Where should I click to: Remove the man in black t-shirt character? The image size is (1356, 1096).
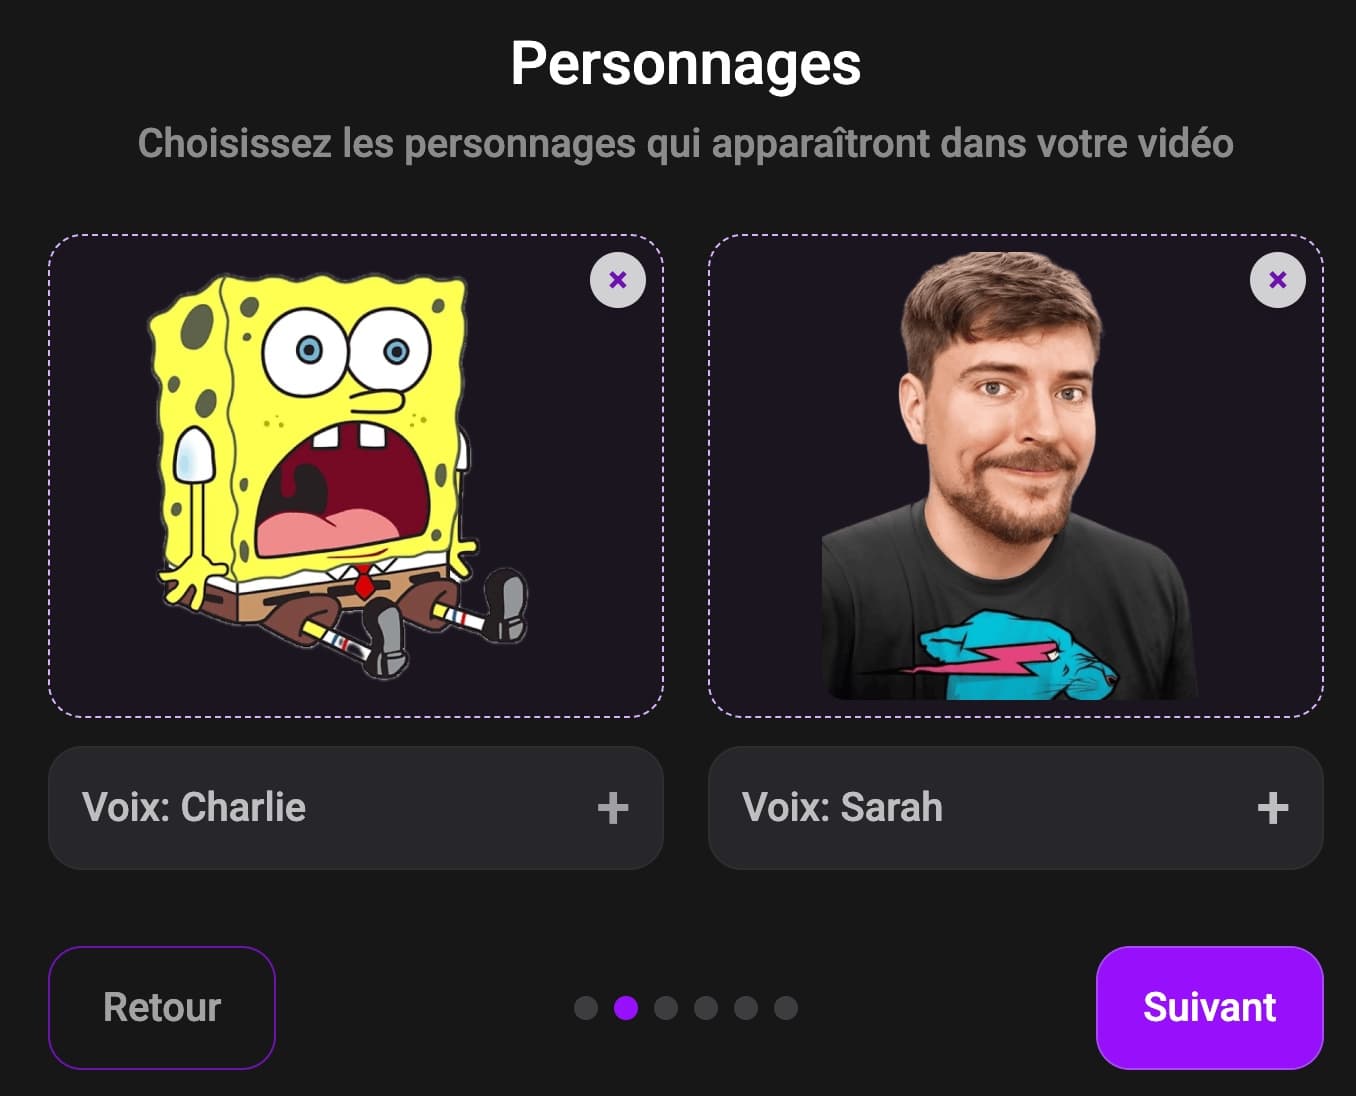pyautogui.click(x=1278, y=280)
